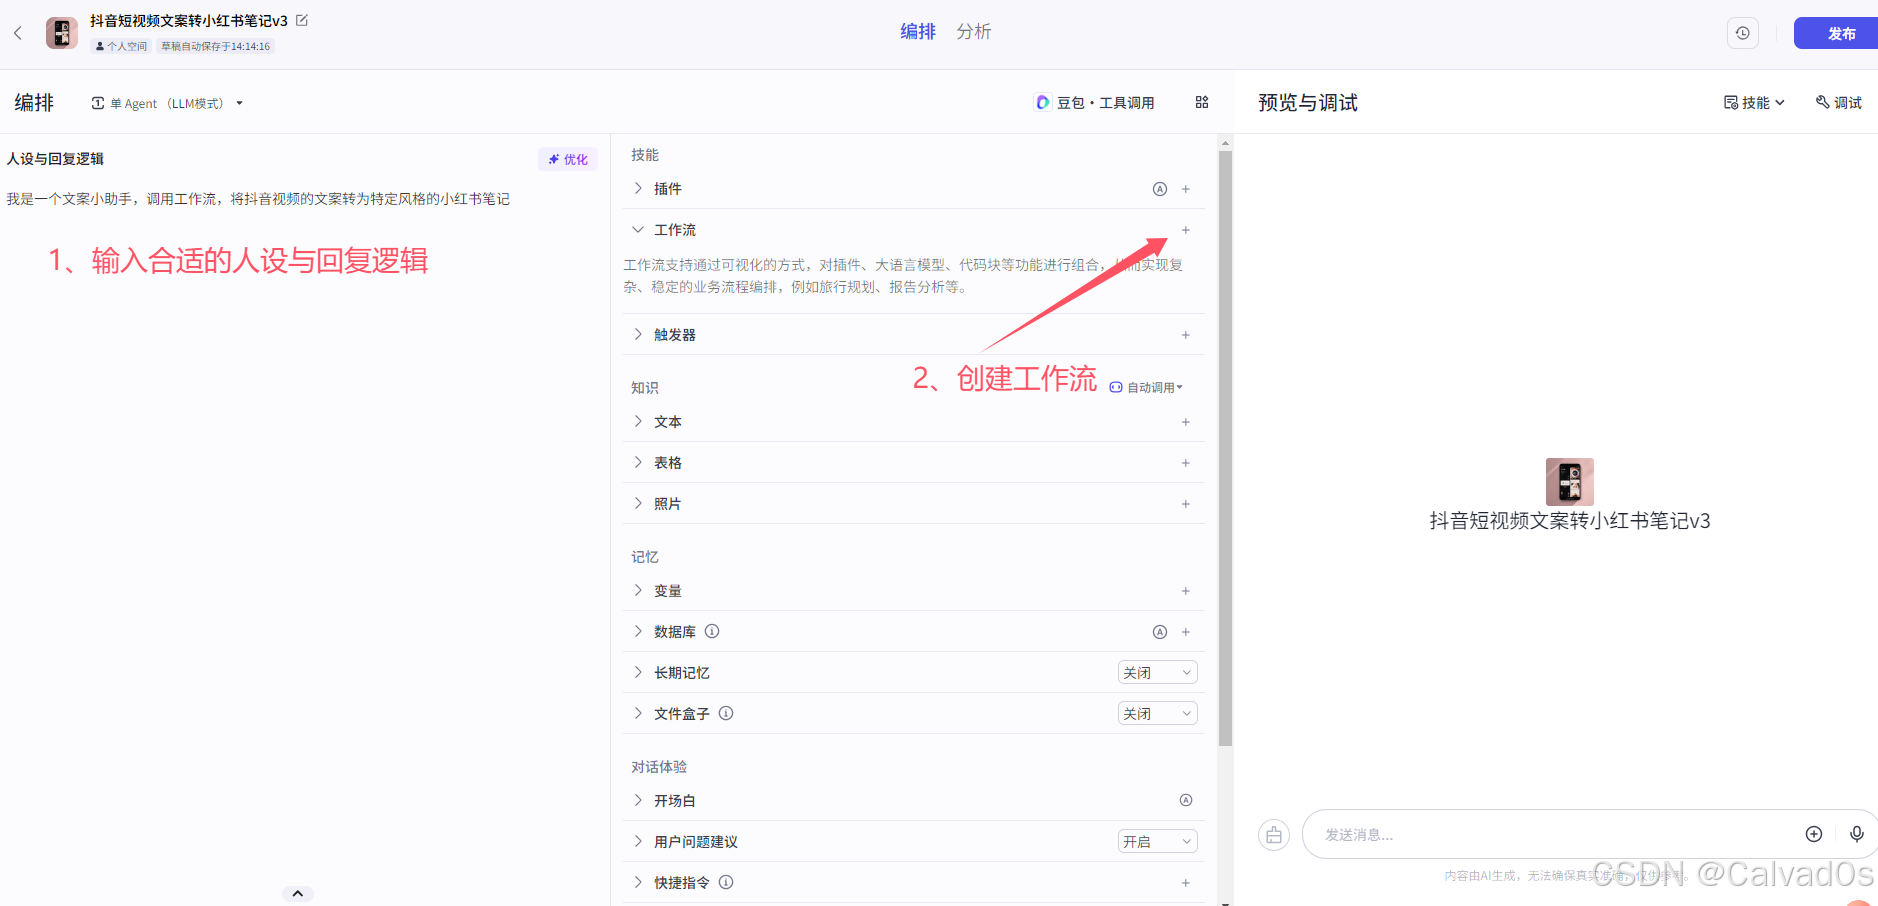Add a trigger with the plus icon

[1186, 335]
